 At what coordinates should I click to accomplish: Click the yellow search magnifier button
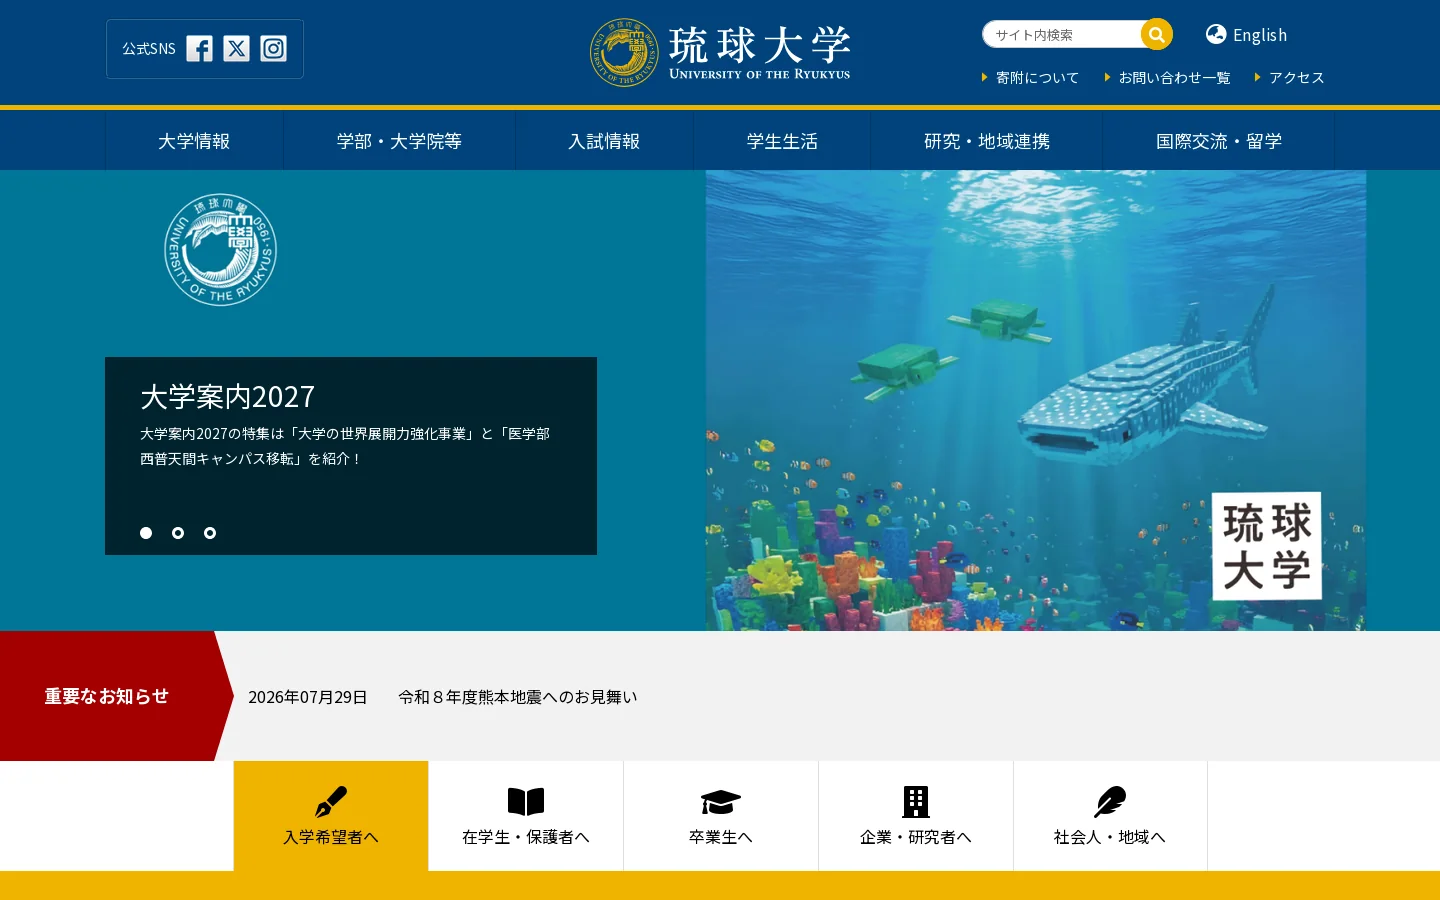click(1156, 35)
